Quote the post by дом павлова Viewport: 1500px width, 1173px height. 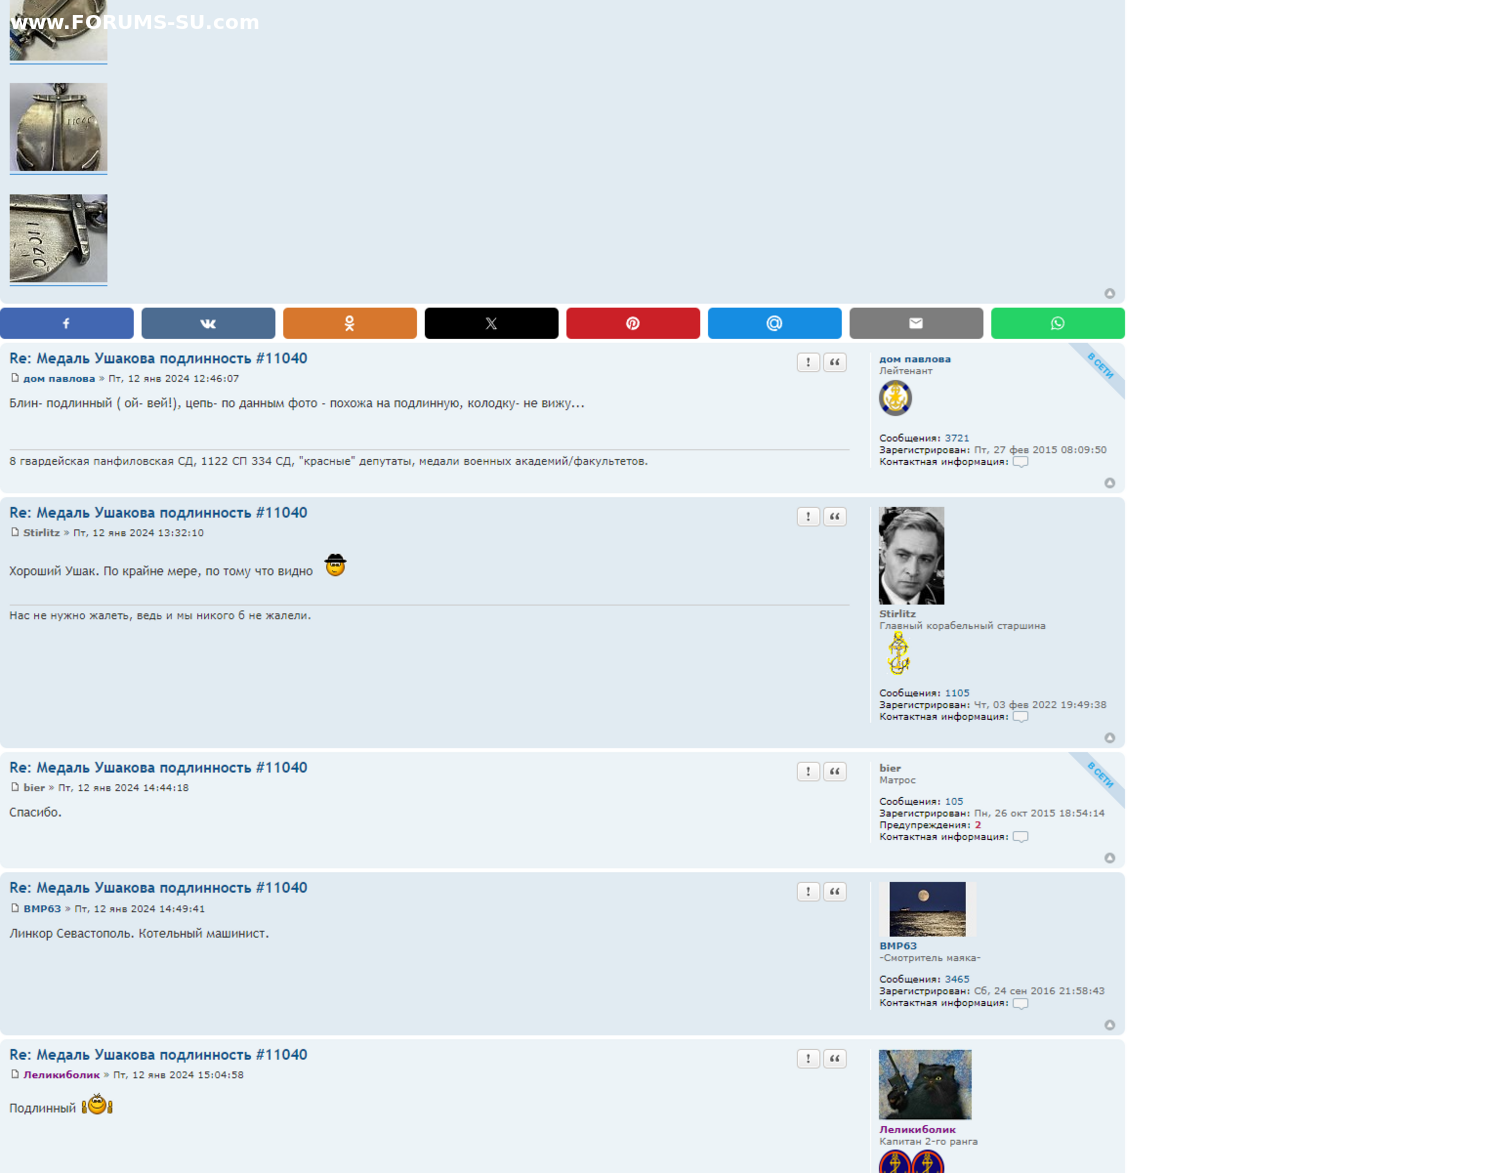click(x=835, y=362)
